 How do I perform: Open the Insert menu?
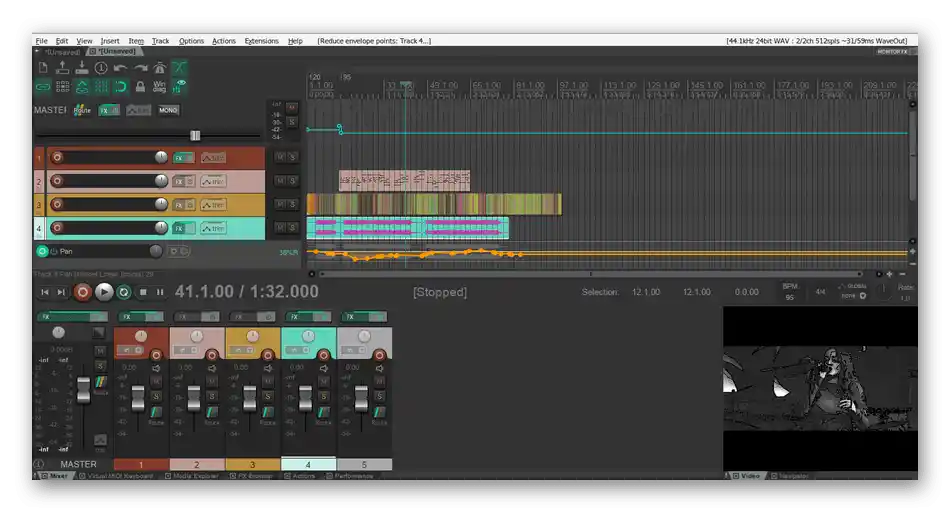point(110,41)
